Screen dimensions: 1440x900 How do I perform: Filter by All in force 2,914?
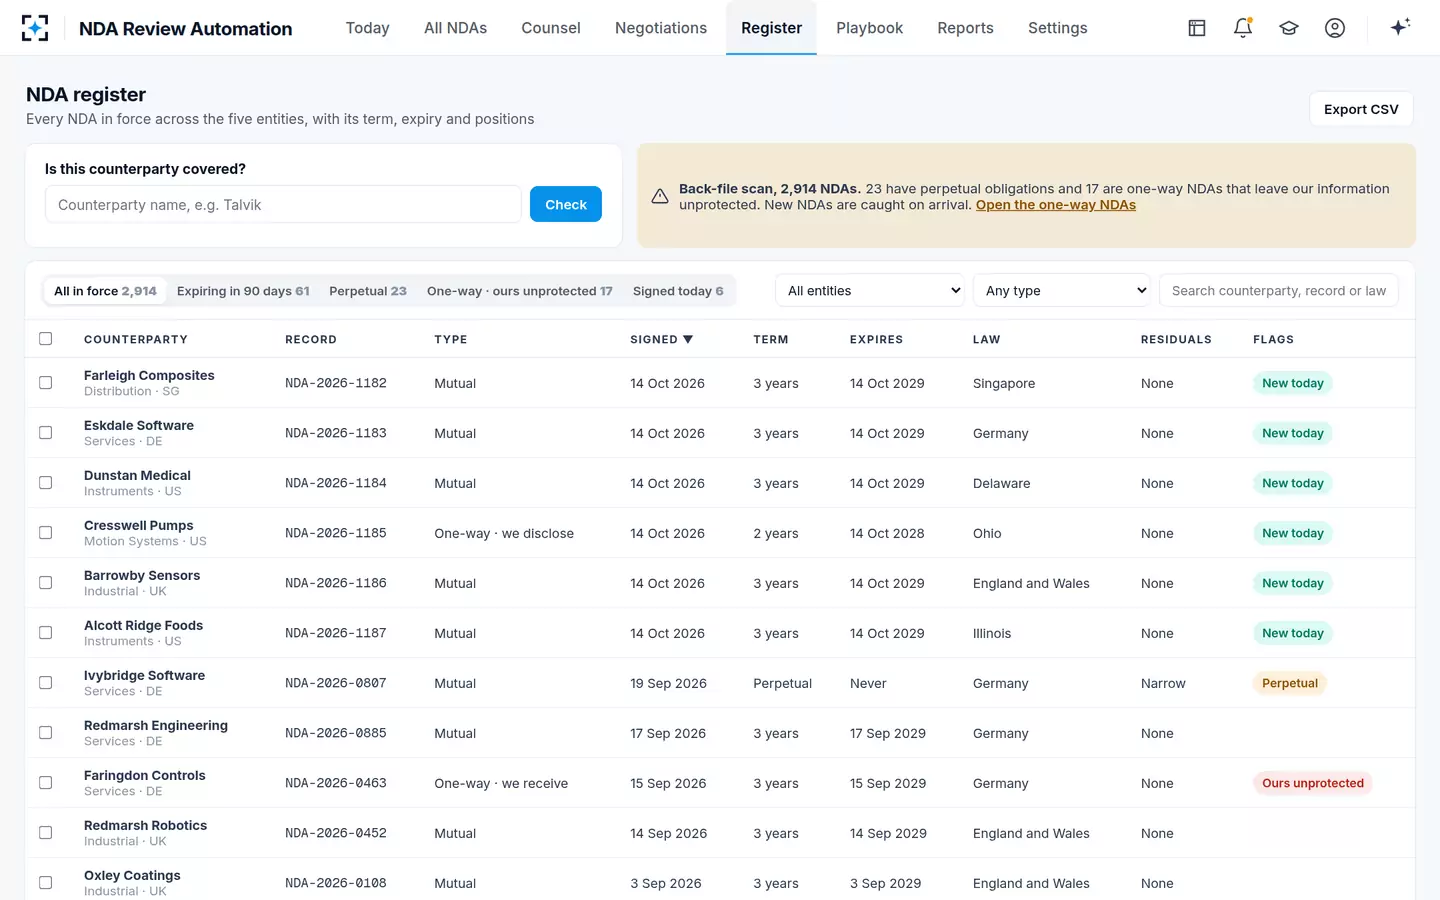[x=105, y=291]
